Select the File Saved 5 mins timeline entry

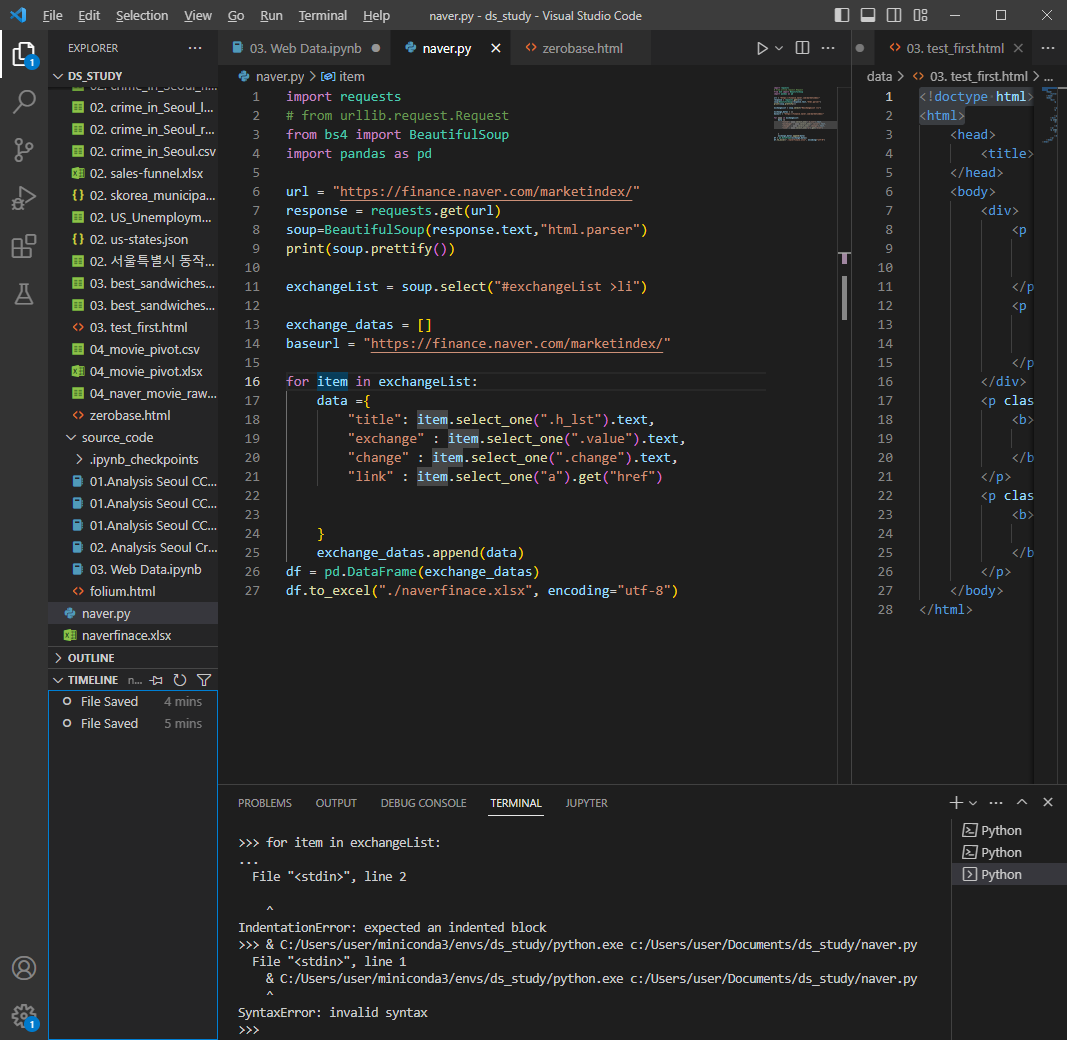click(133, 724)
